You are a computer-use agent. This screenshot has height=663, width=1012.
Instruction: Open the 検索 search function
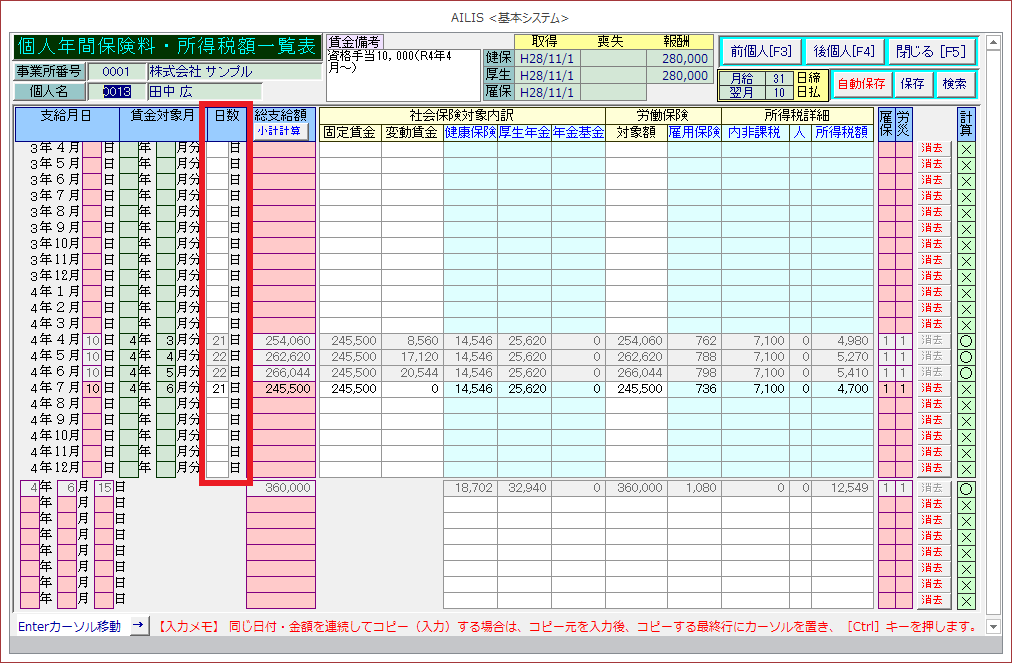point(955,84)
